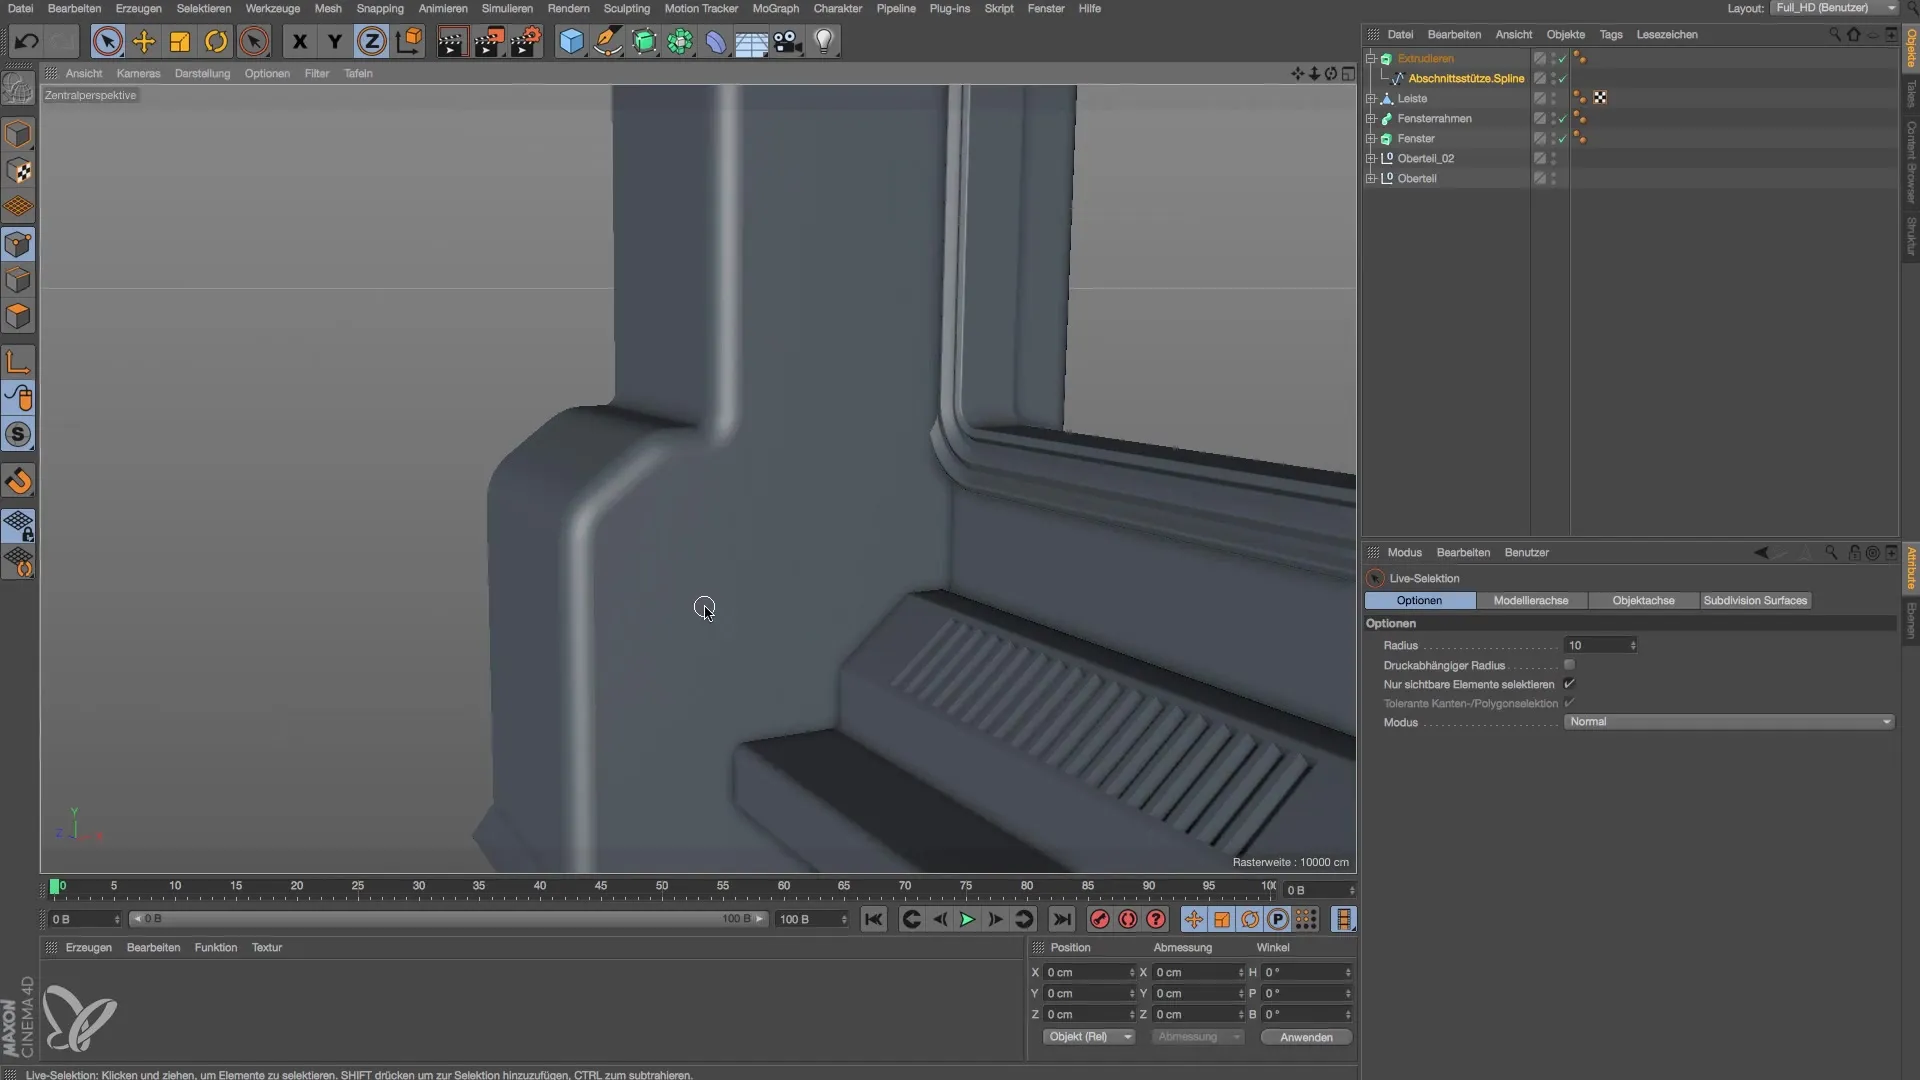Uncheck Nur sichtbare Elemente selektieren

click(1569, 684)
